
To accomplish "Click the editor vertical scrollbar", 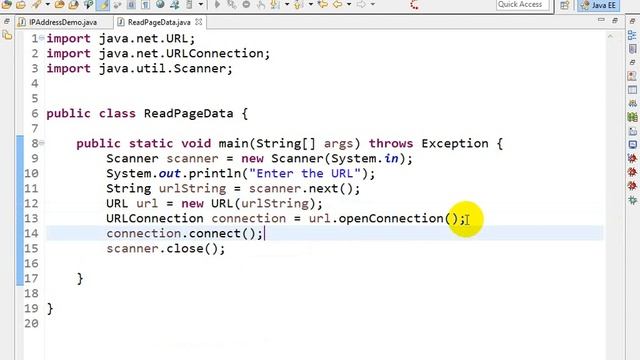I will coord(611,196).
